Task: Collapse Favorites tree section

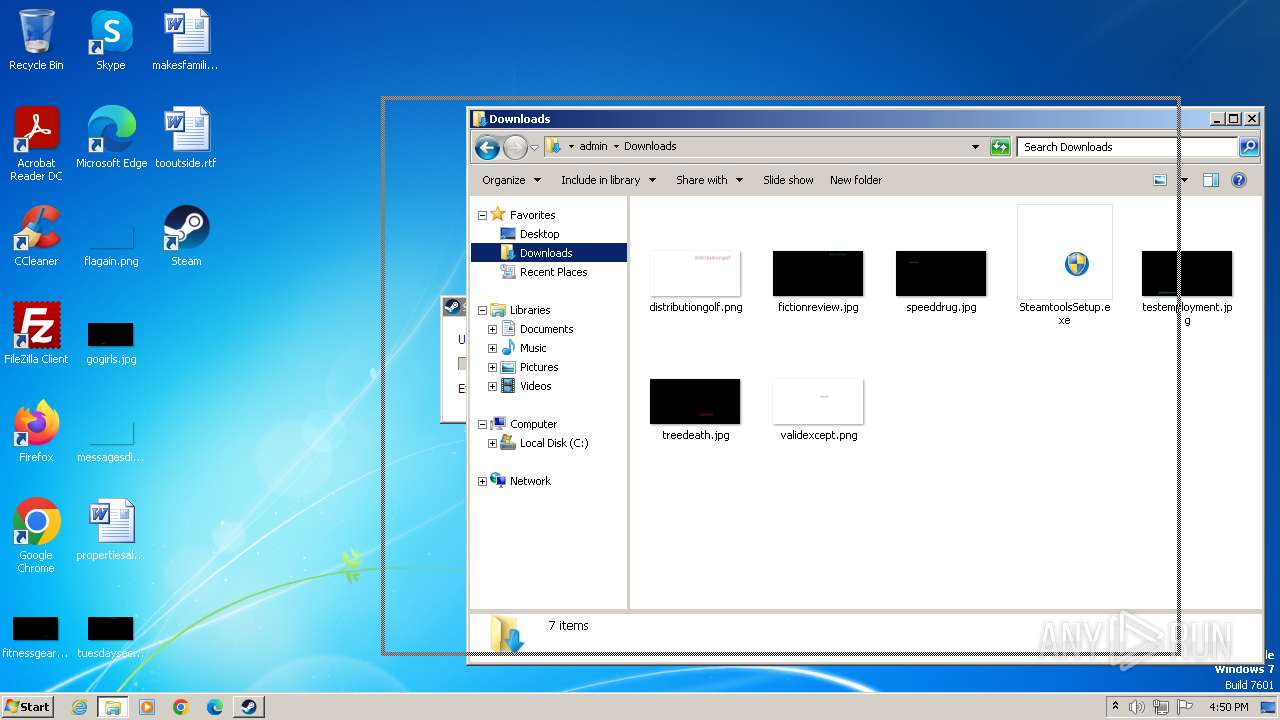Action: [482, 215]
